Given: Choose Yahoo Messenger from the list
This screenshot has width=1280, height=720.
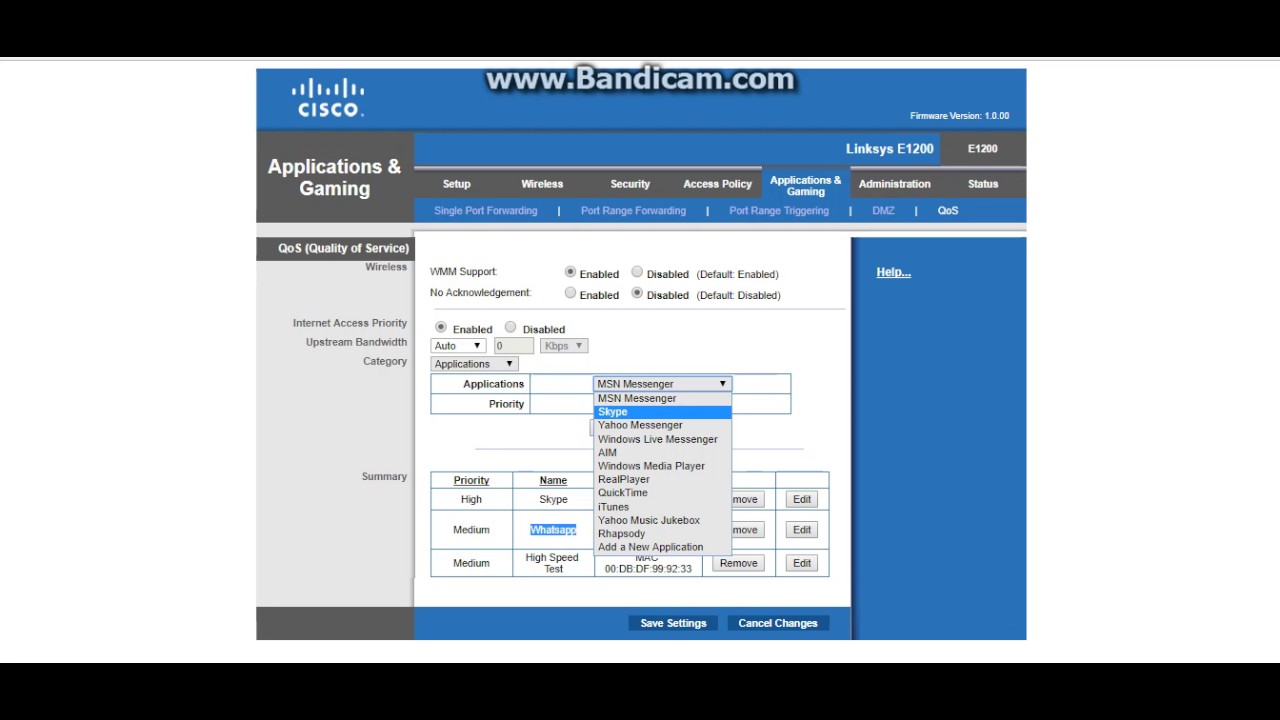Looking at the screenshot, I should coord(663,425).
